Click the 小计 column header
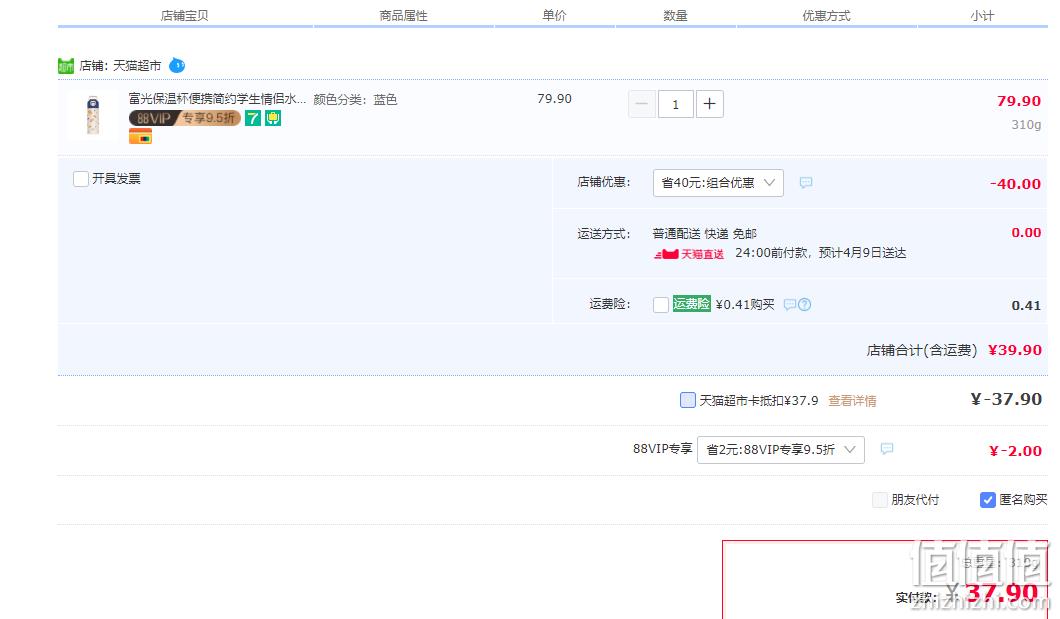This screenshot has width=1060, height=619. 982,16
